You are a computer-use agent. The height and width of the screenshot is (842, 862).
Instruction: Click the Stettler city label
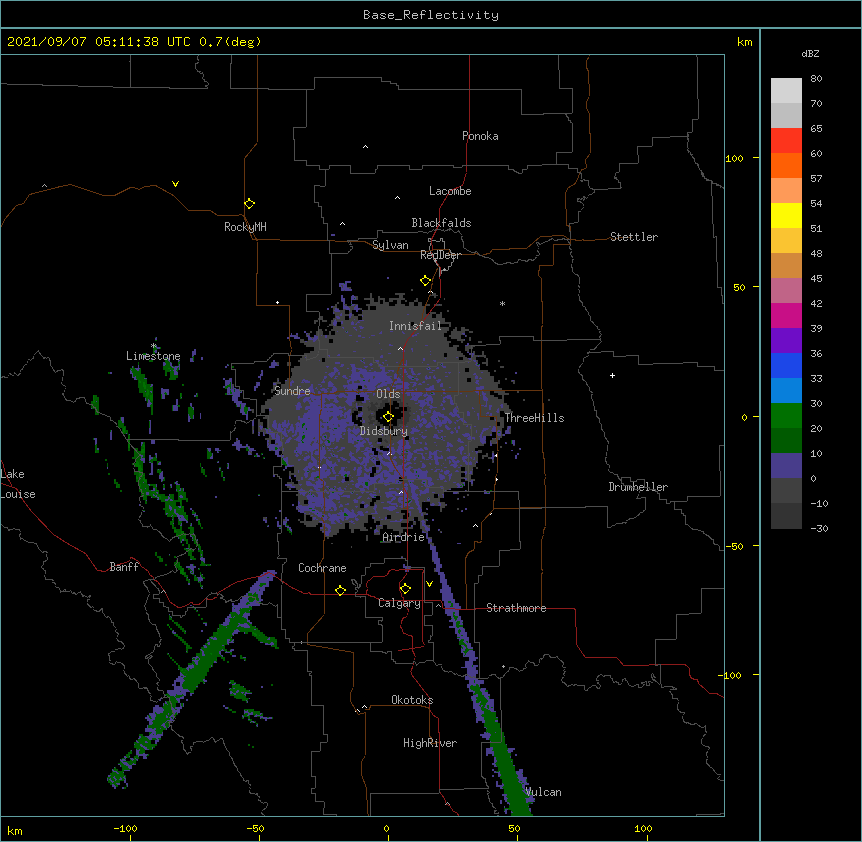coord(634,237)
